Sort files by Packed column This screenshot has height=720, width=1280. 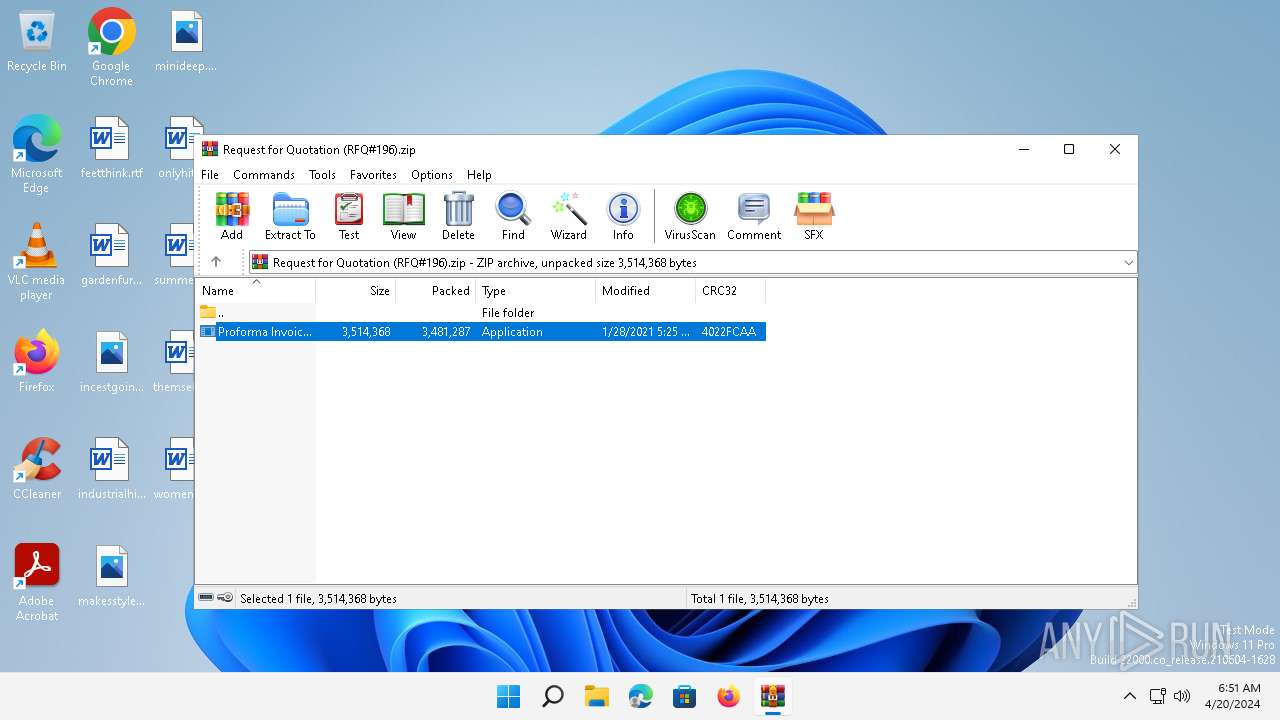[x=436, y=290]
